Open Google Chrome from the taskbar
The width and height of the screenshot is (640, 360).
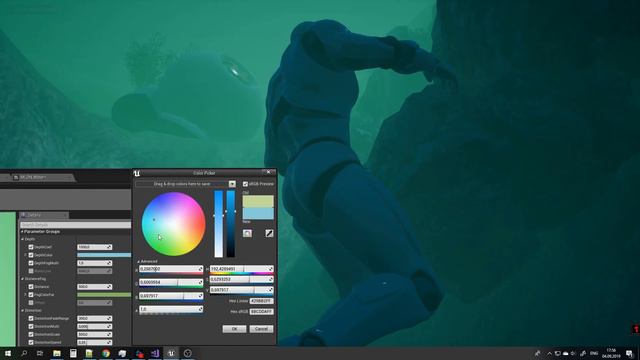click(106, 353)
